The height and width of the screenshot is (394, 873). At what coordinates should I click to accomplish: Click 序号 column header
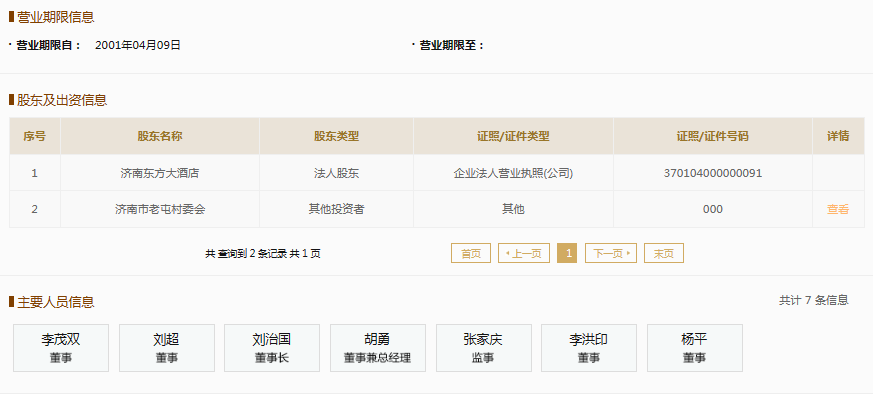pos(35,136)
